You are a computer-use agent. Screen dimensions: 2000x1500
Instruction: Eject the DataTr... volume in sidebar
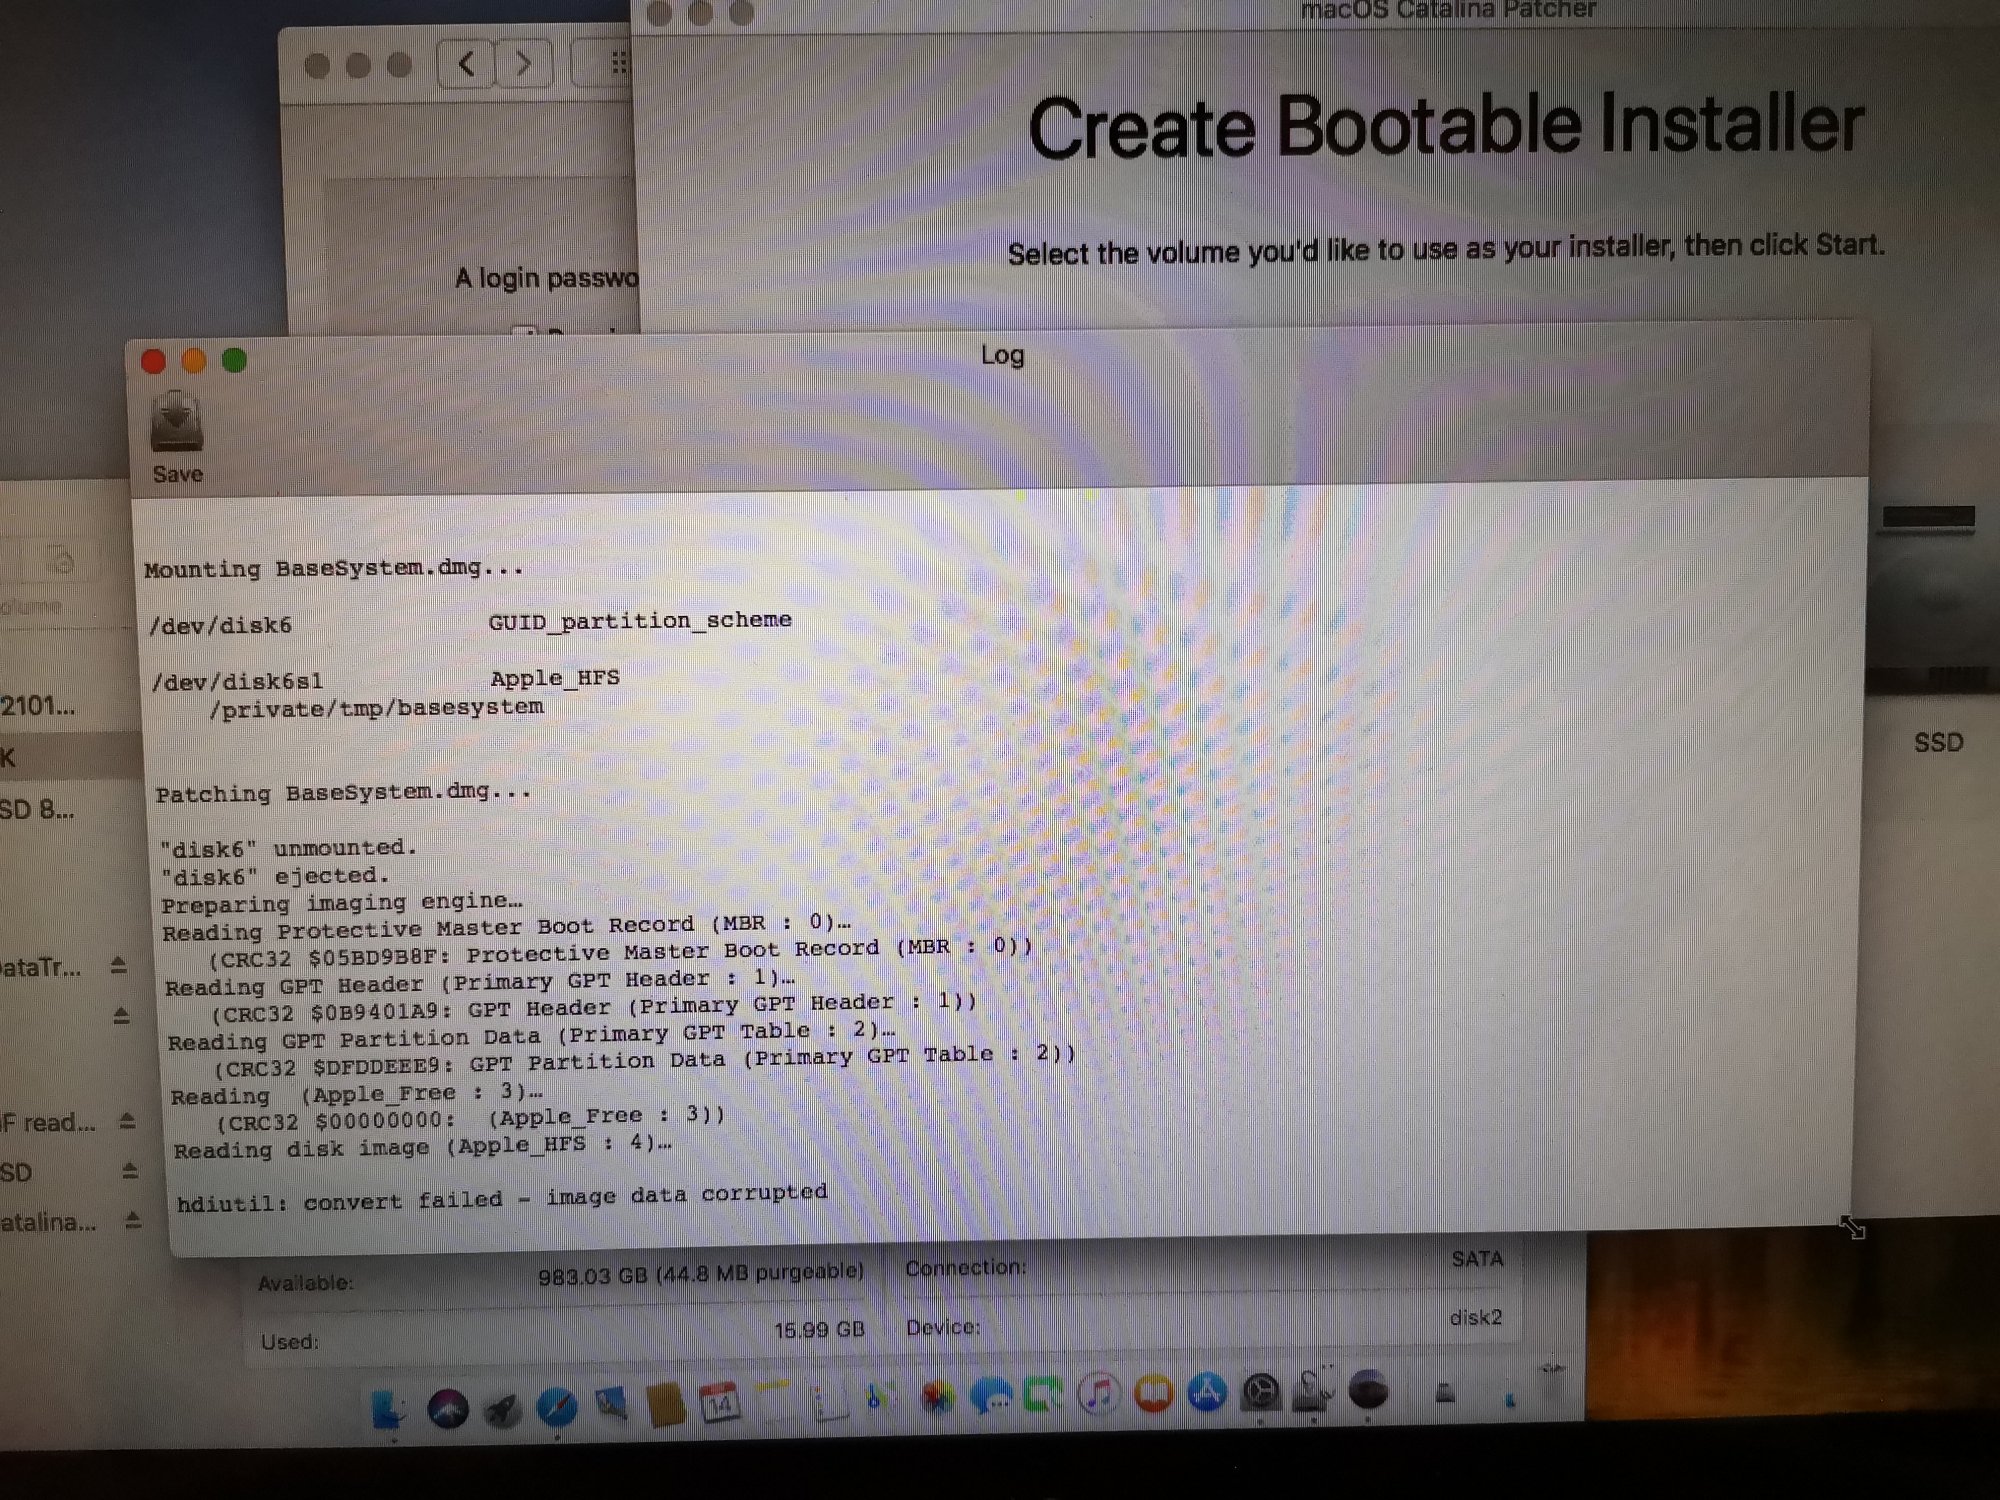coord(118,965)
